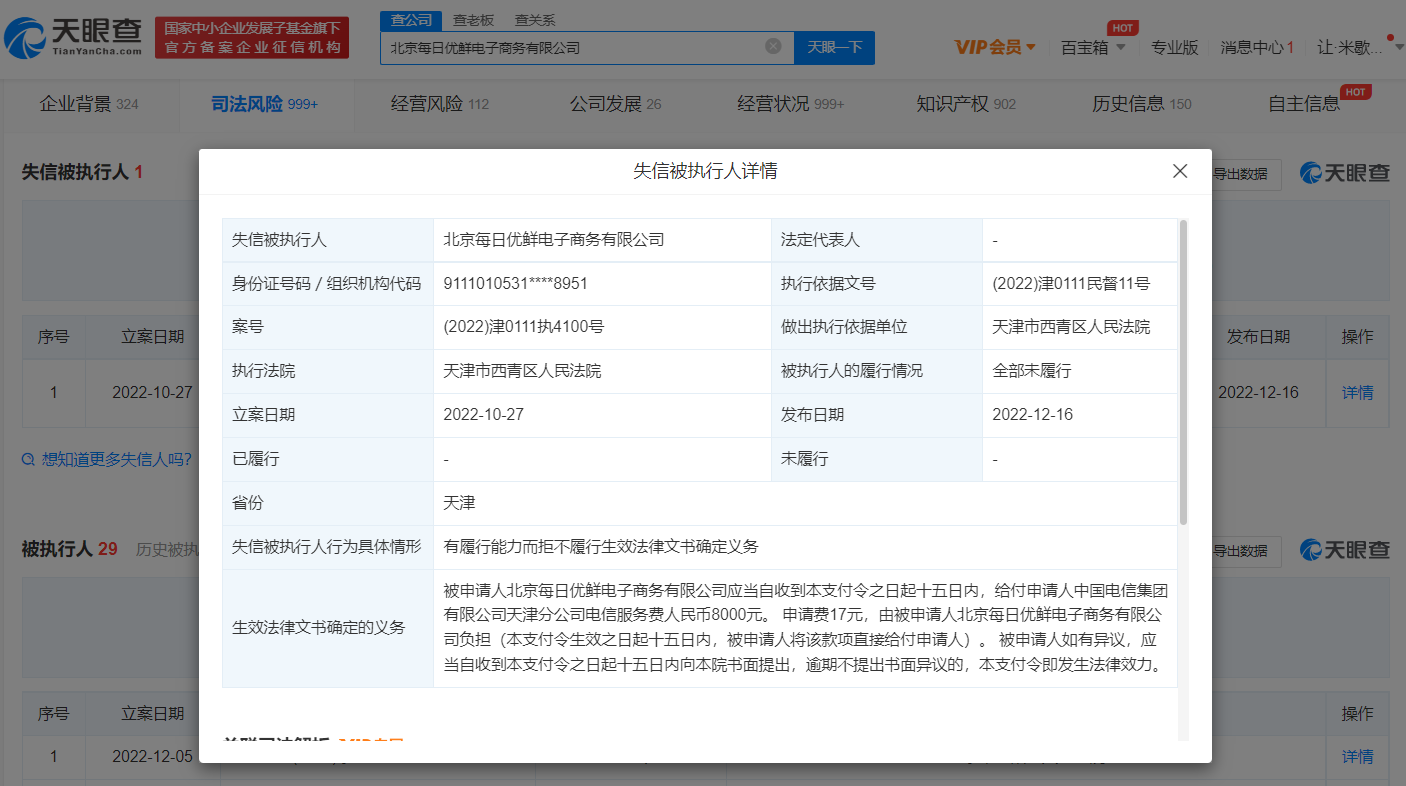1406x786 pixels.
Task: Click the 天眼查 logo beside the 被执行人 section
Action: point(1345,550)
